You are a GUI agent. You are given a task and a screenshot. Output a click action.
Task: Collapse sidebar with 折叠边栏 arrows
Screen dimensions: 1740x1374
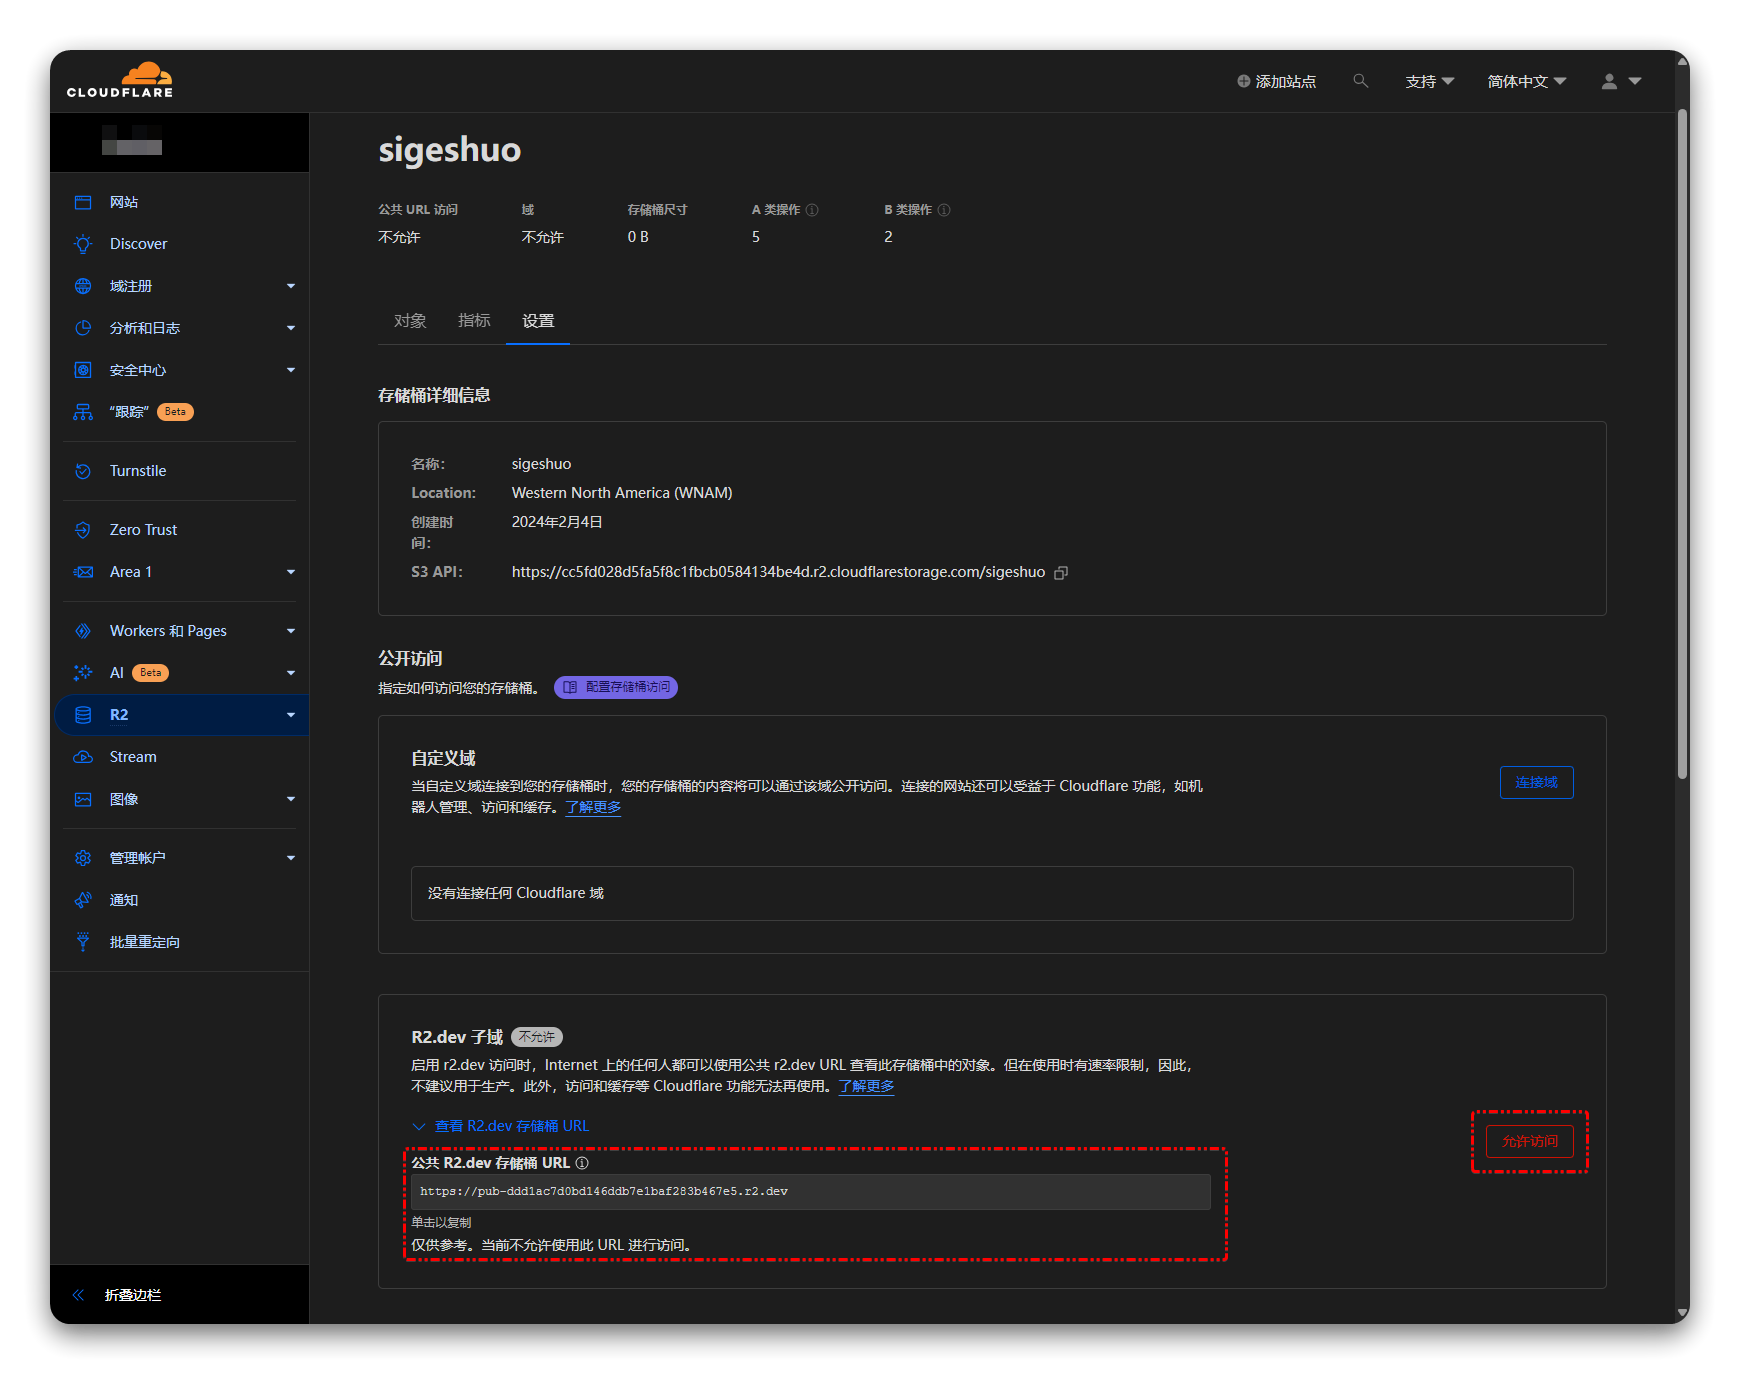(x=78, y=1295)
